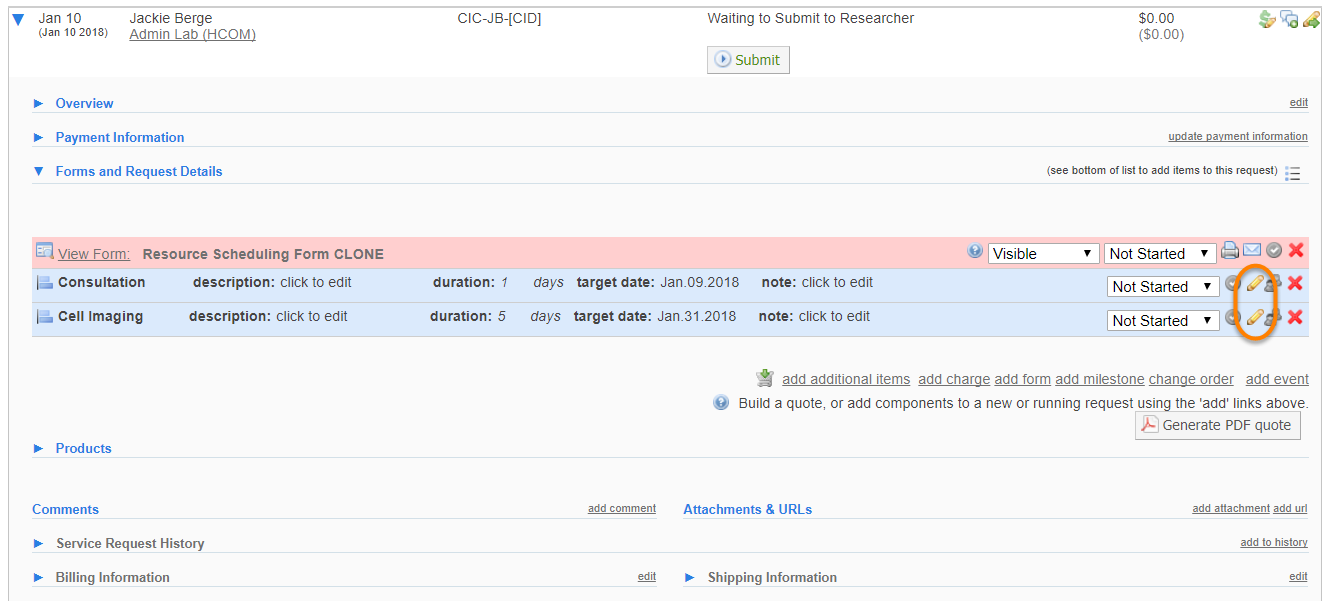The image size is (1332, 601).
Task: Click the blue help icon beside Visible dropdown
Action: click(x=975, y=252)
